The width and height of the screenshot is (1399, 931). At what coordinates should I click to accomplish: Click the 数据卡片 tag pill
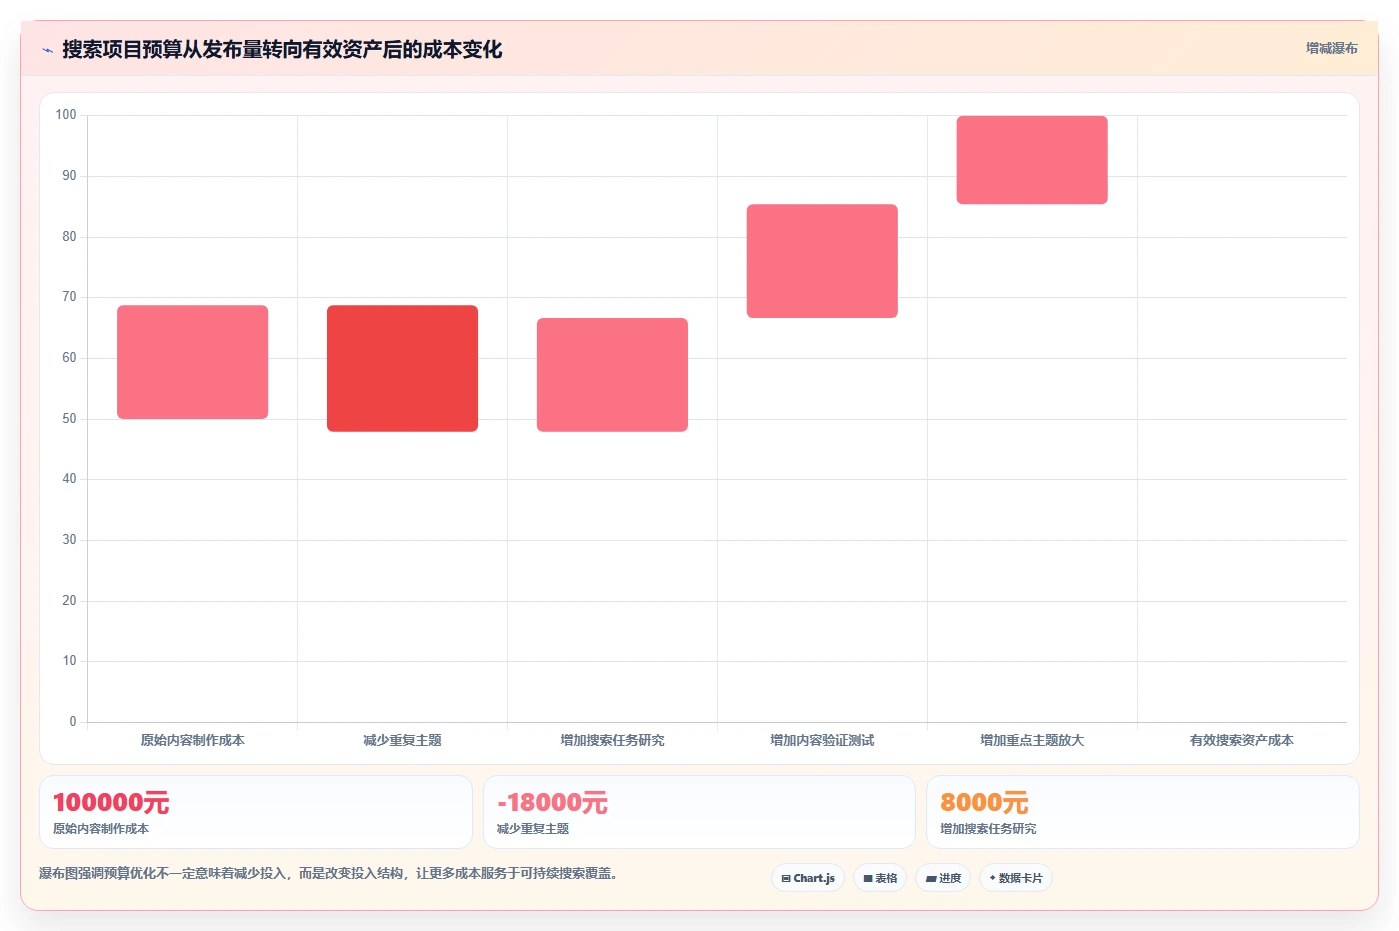click(1016, 878)
